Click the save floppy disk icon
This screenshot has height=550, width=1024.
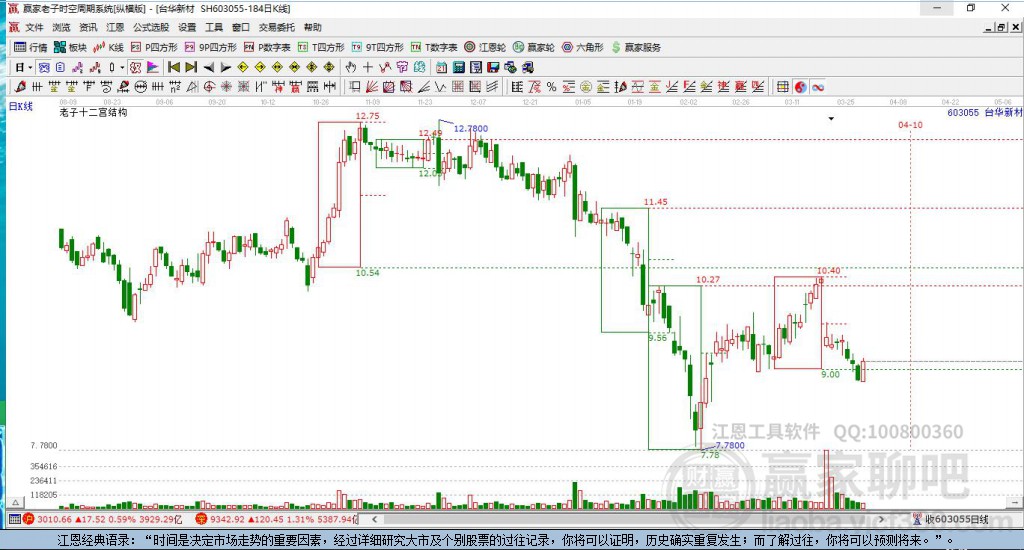pyautogui.click(x=493, y=67)
